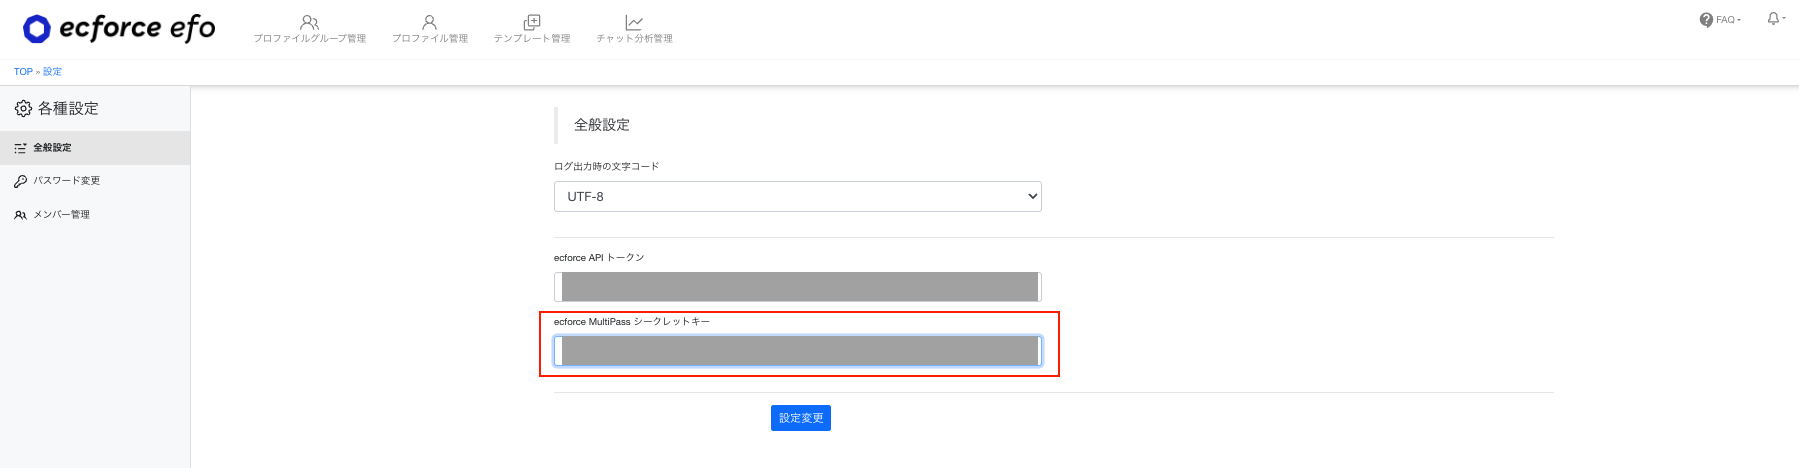Click the 各種設定 gear icon
The image size is (1799, 468).
(23, 108)
